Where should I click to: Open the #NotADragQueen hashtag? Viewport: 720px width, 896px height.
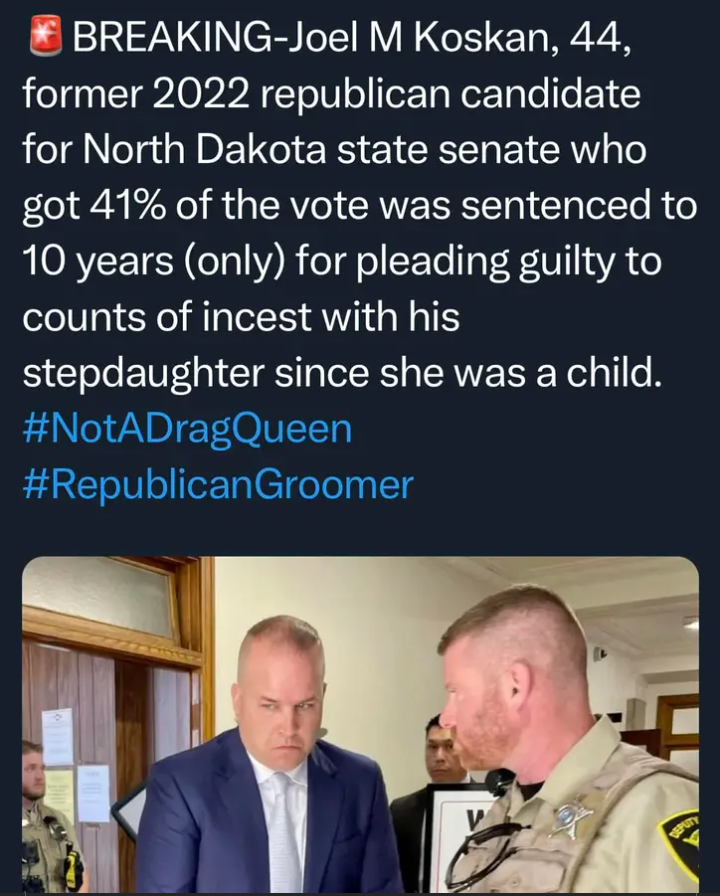point(187,429)
